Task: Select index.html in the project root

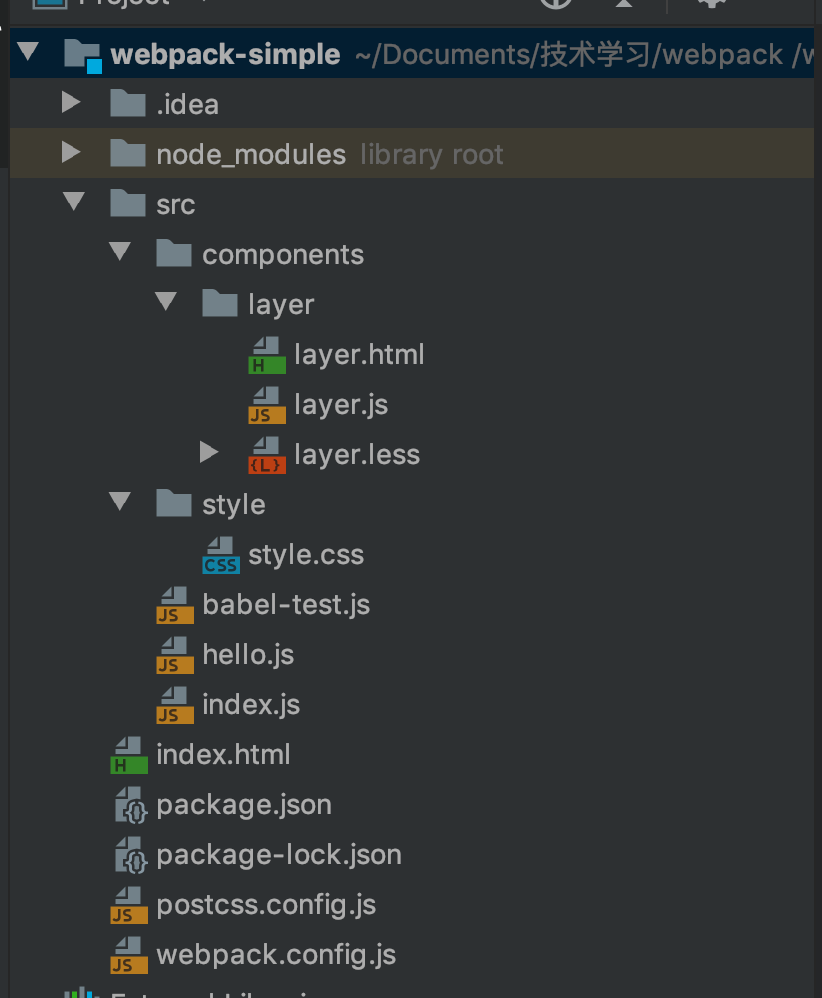Action: (223, 755)
